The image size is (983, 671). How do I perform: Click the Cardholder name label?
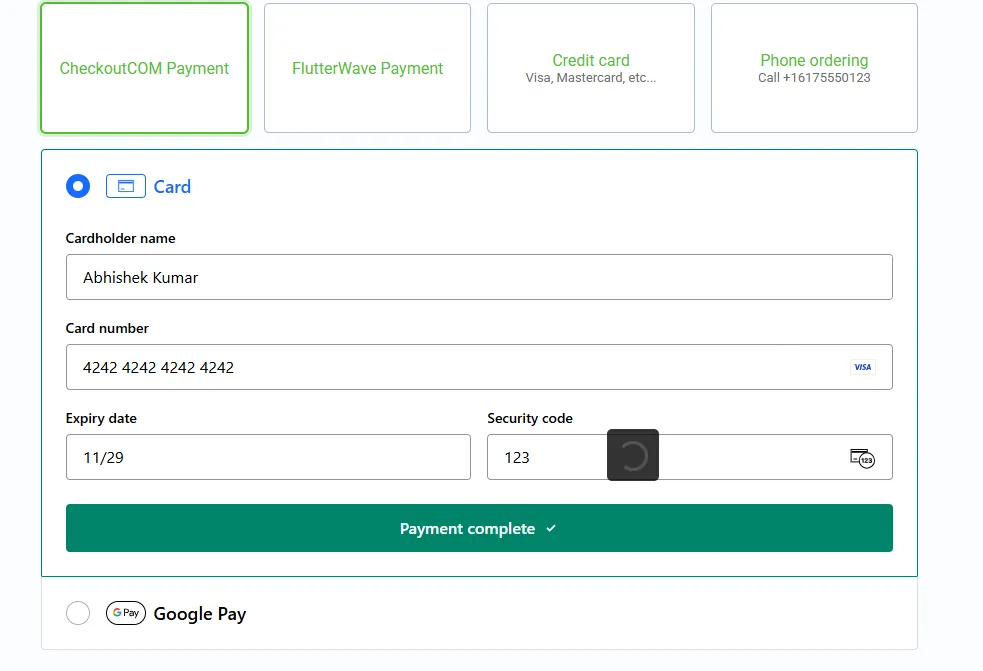click(x=120, y=238)
